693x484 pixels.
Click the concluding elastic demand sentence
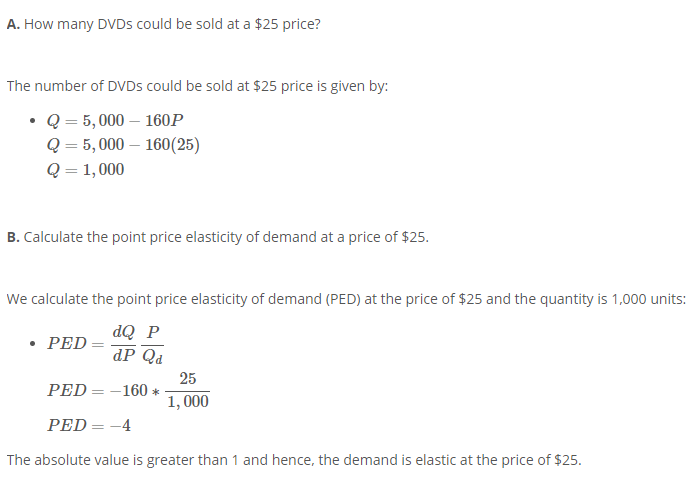pos(294,460)
